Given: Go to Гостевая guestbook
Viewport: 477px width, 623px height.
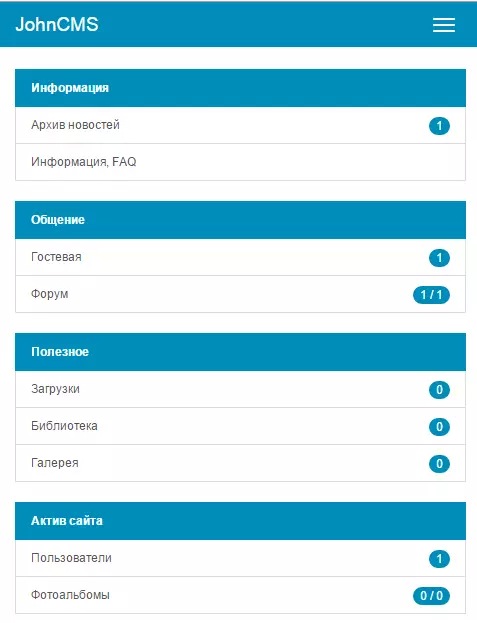Looking at the screenshot, I should coord(240,257).
